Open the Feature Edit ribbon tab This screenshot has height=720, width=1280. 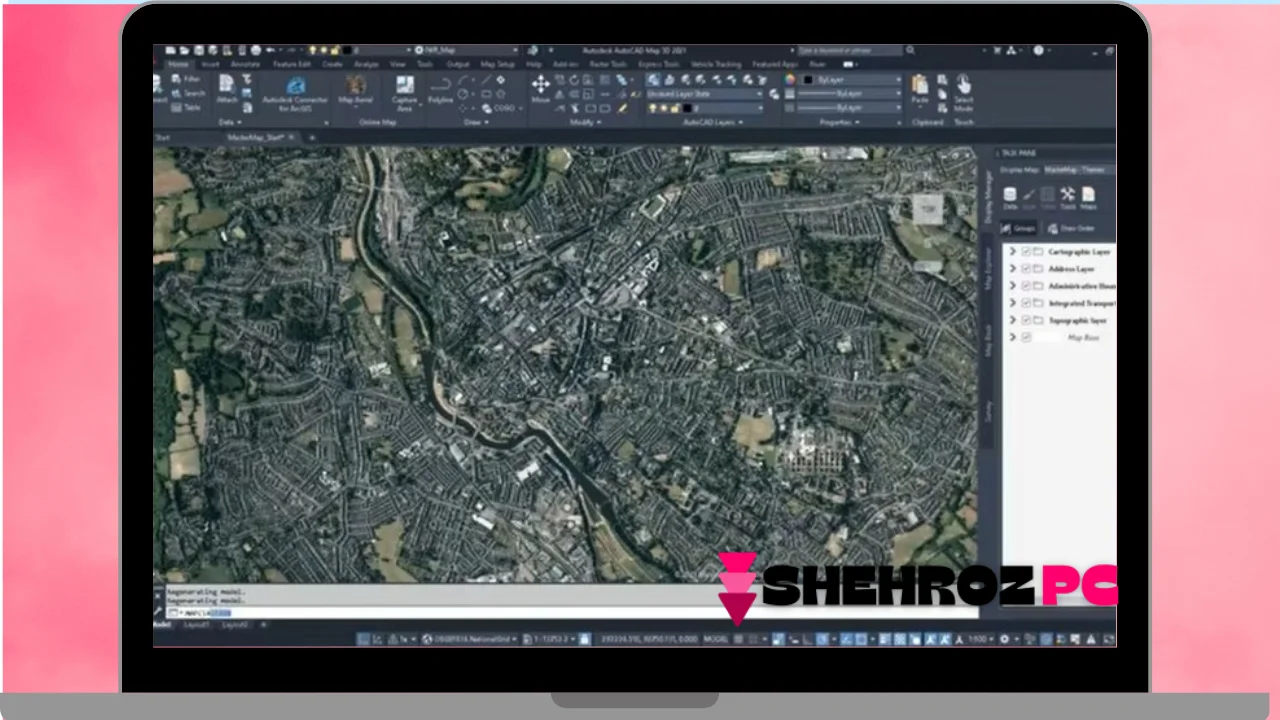[291, 64]
